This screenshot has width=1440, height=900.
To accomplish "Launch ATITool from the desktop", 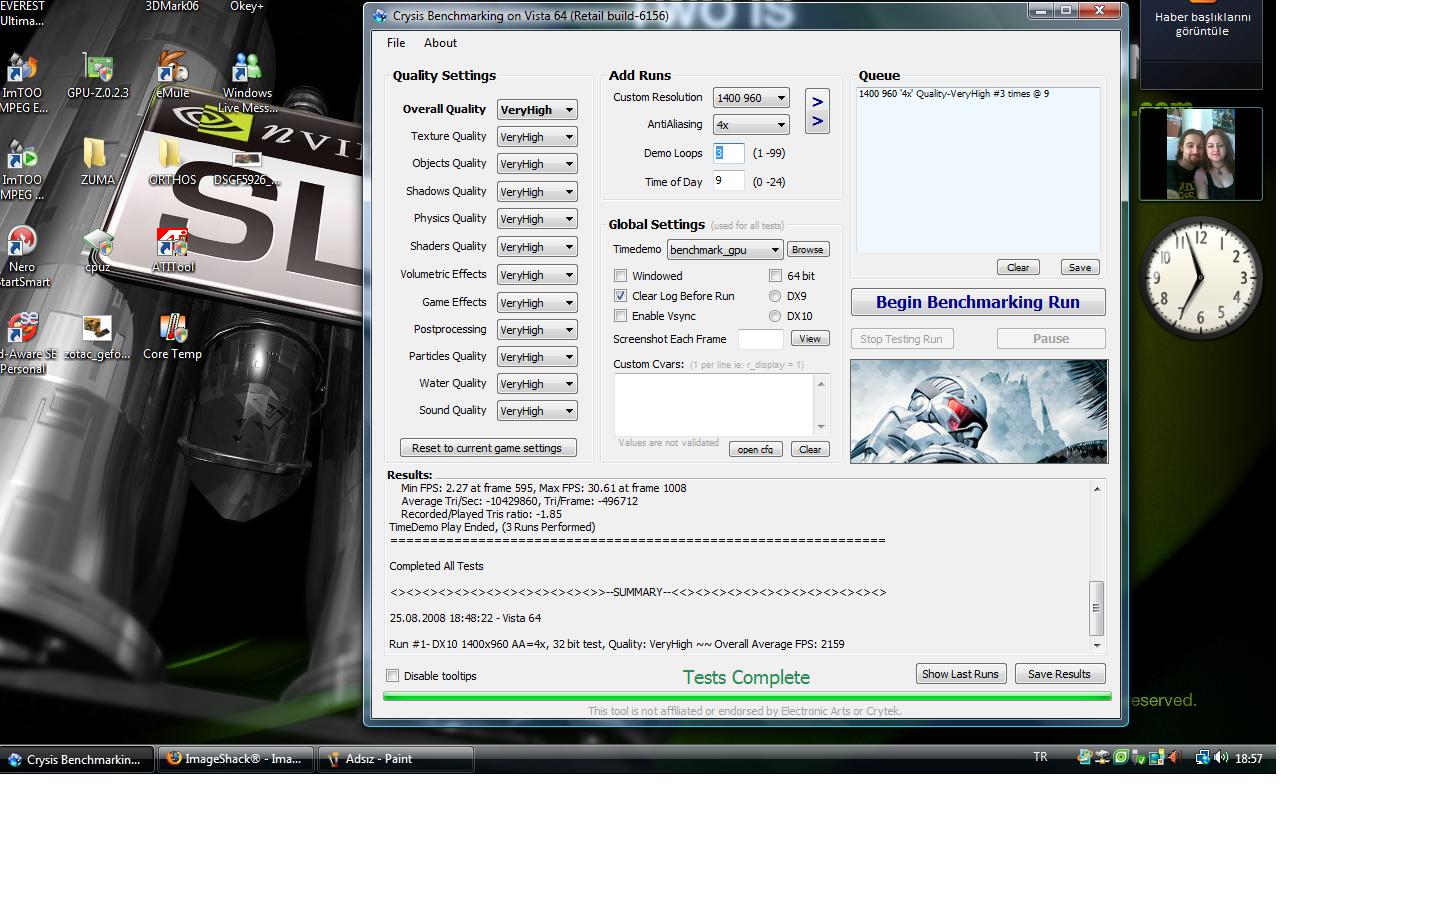I will tap(172, 250).
